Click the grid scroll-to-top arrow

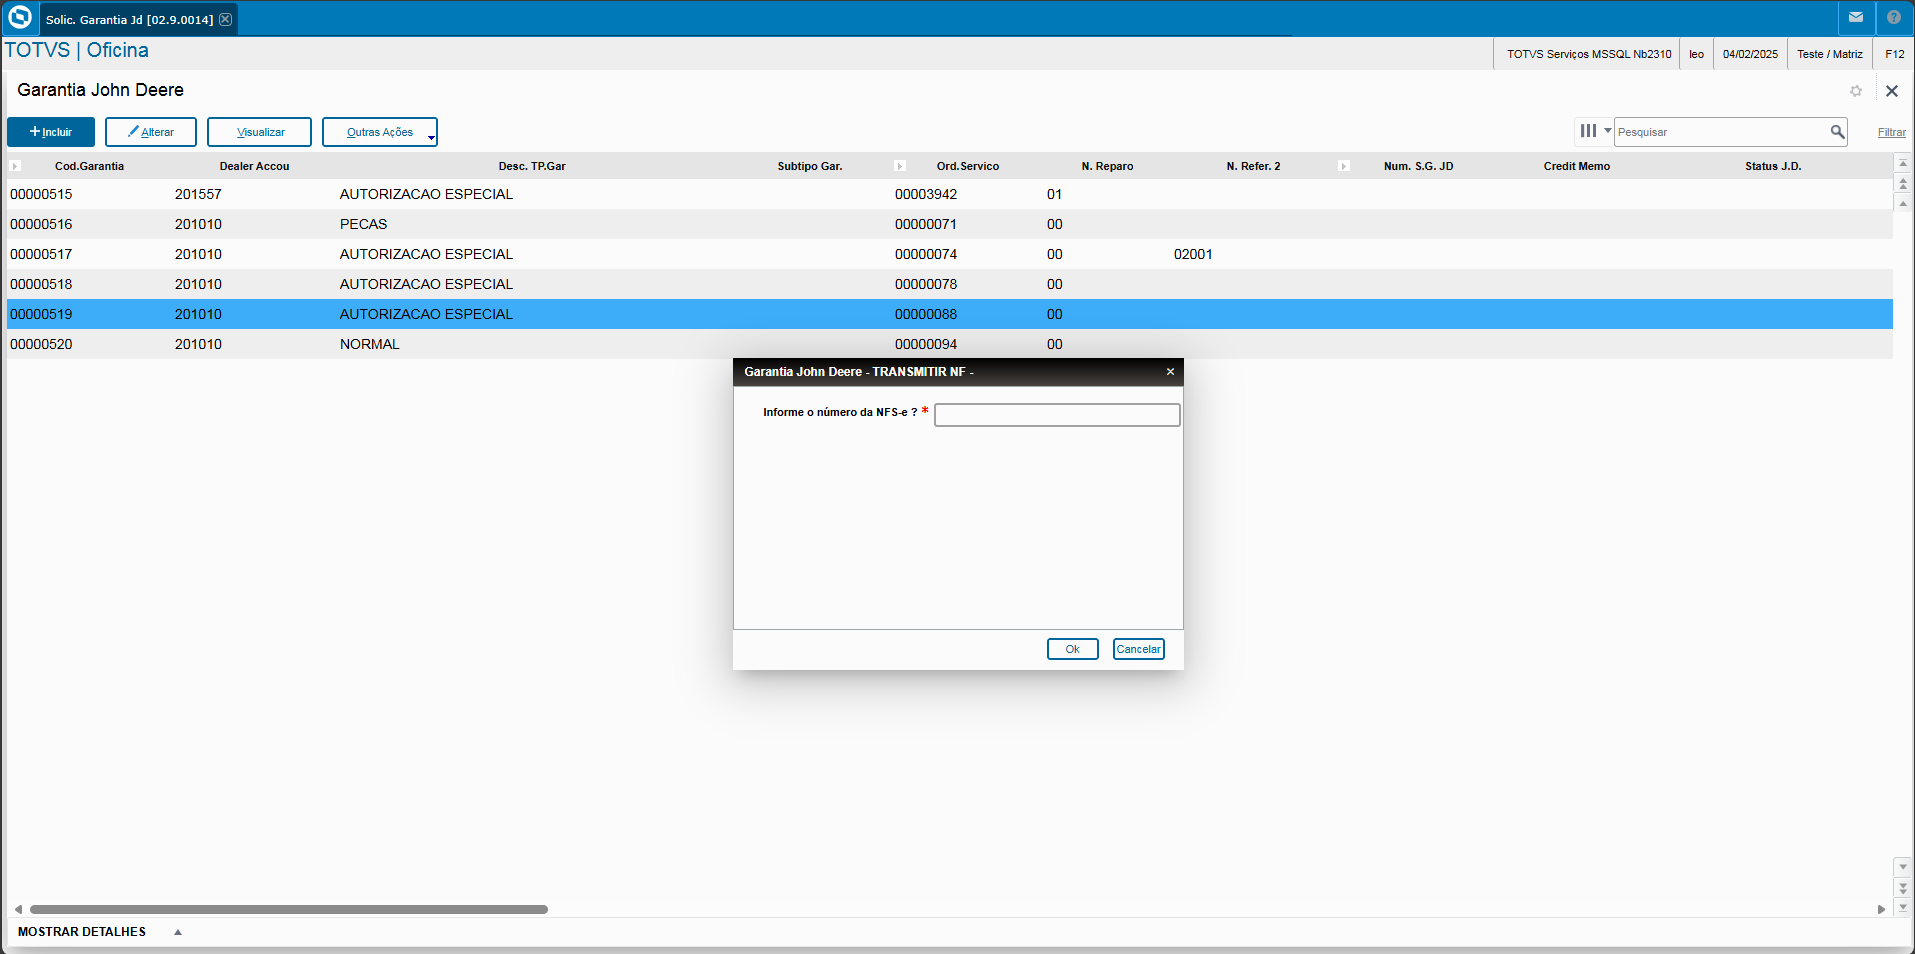[x=1903, y=164]
